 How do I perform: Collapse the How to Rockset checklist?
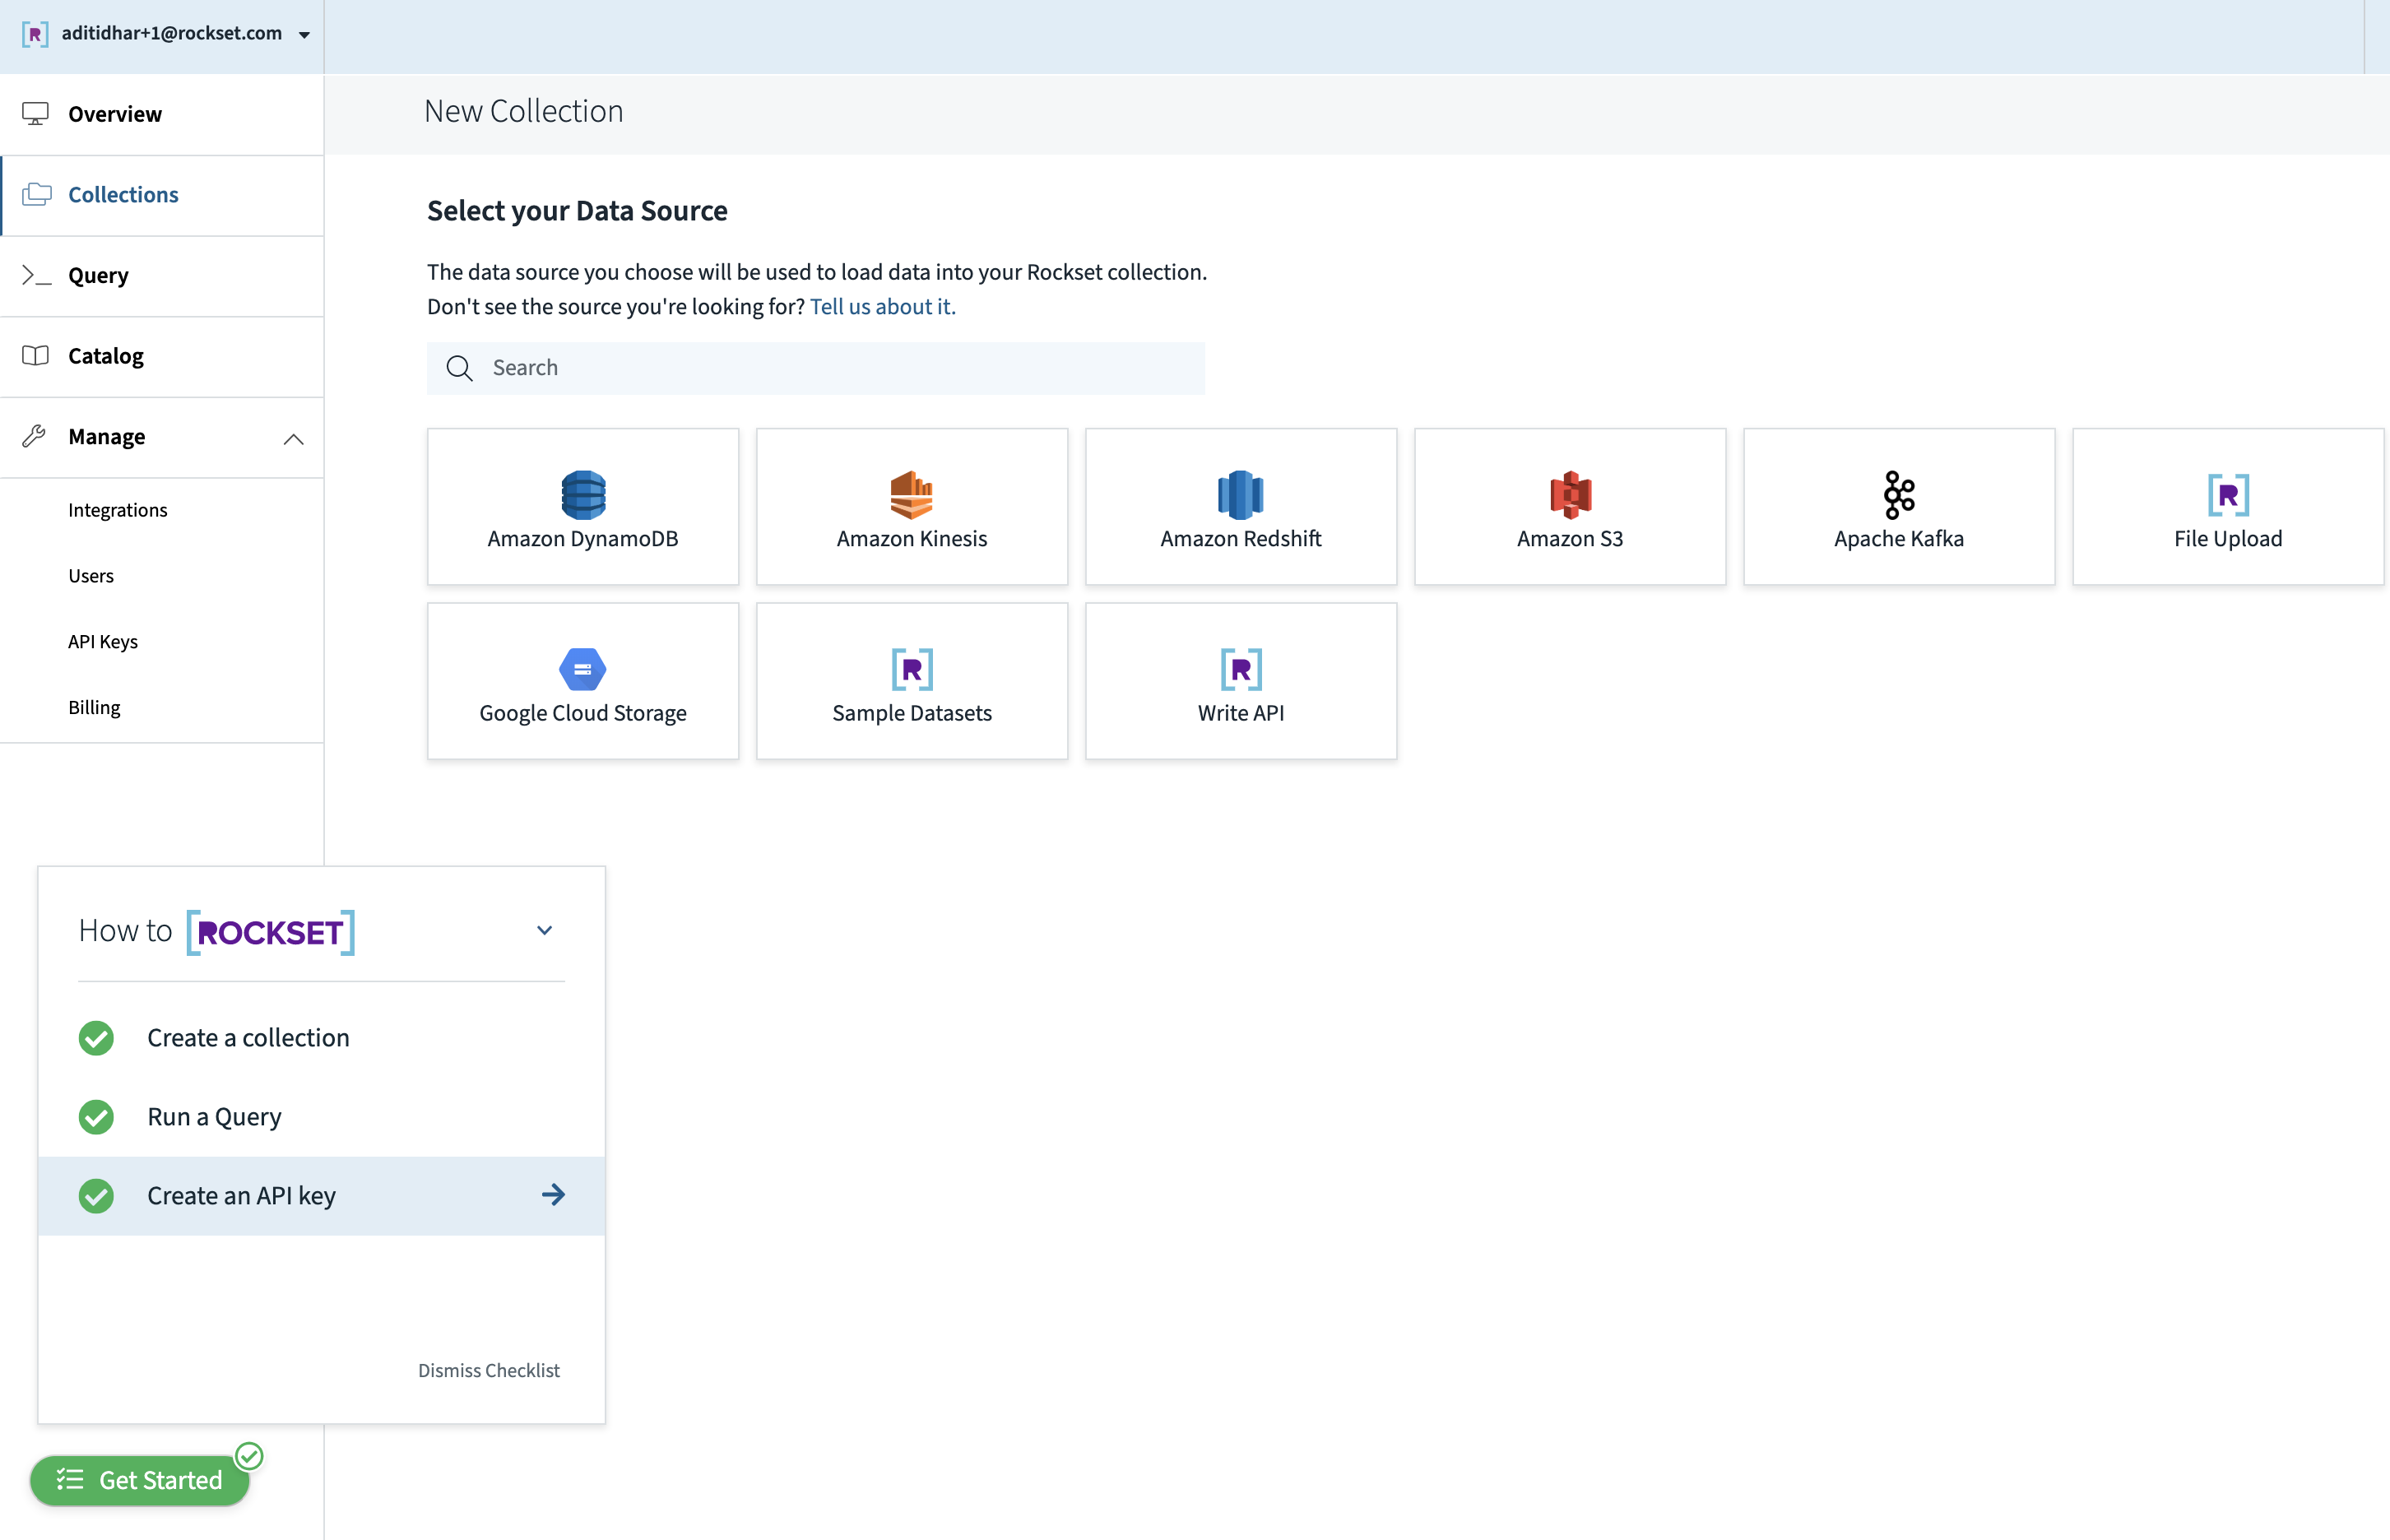[544, 930]
